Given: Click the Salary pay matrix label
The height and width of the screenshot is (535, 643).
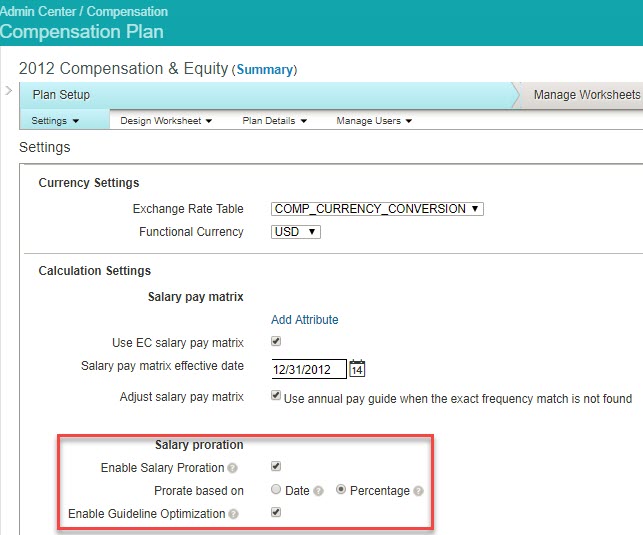Looking at the screenshot, I should 196,296.
